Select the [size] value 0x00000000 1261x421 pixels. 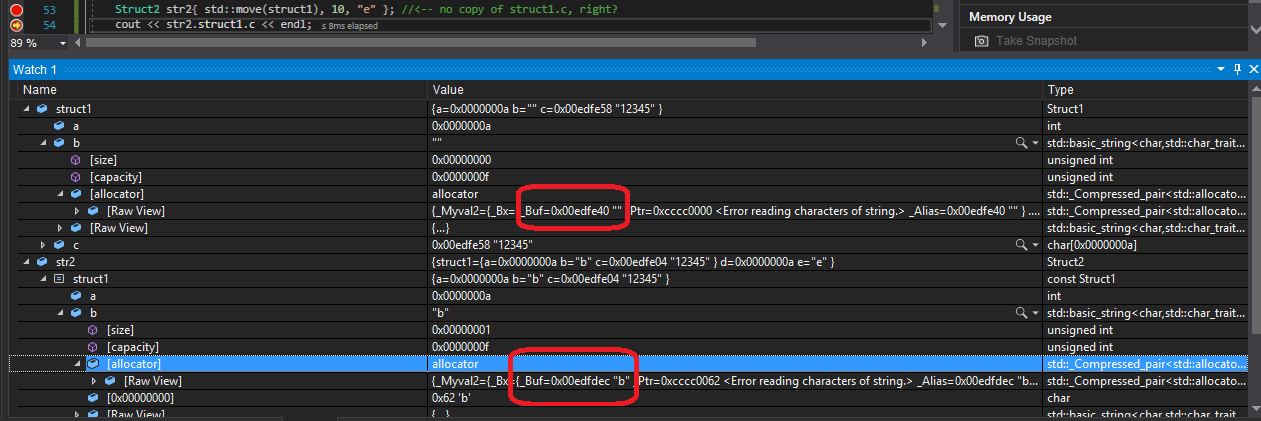pyautogui.click(x=461, y=160)
